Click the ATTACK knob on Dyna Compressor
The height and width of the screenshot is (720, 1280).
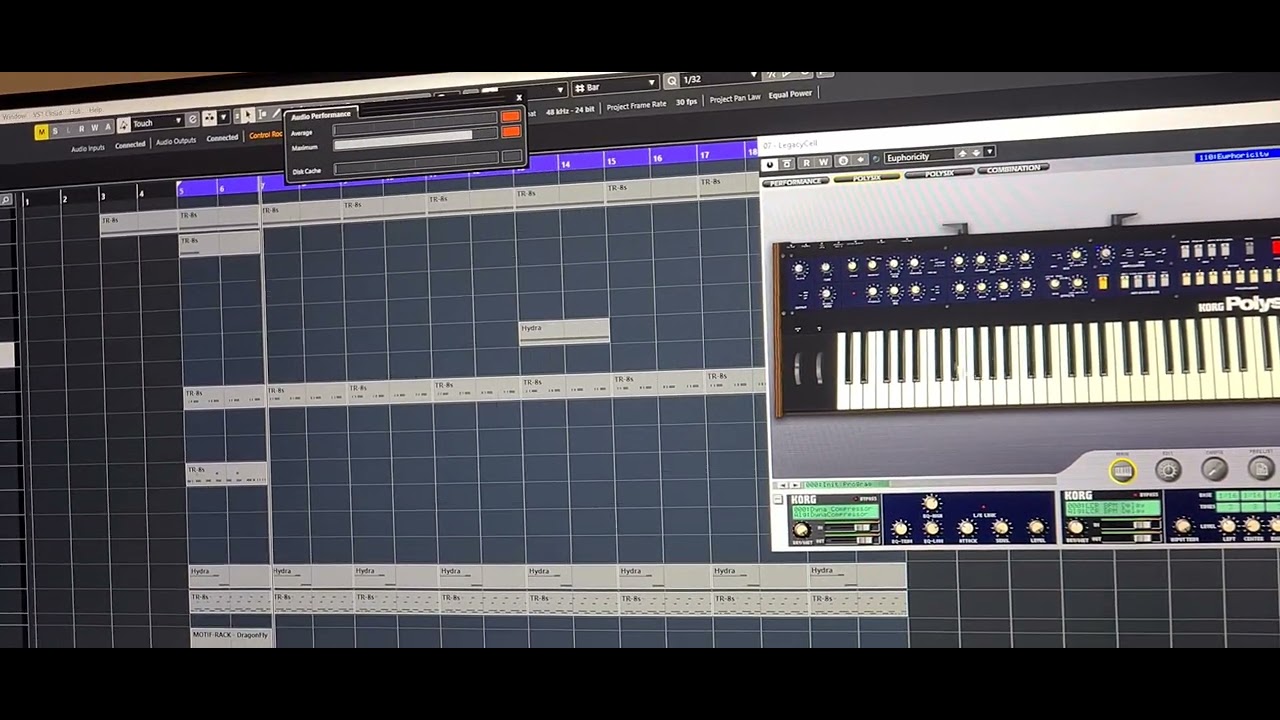[x=967, y=528]
